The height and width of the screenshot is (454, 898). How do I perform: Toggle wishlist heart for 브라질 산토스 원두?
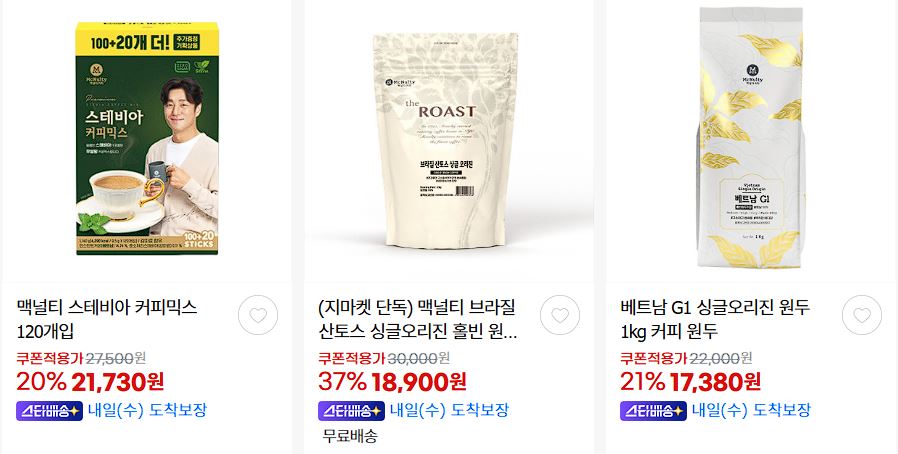click(560, 315)
